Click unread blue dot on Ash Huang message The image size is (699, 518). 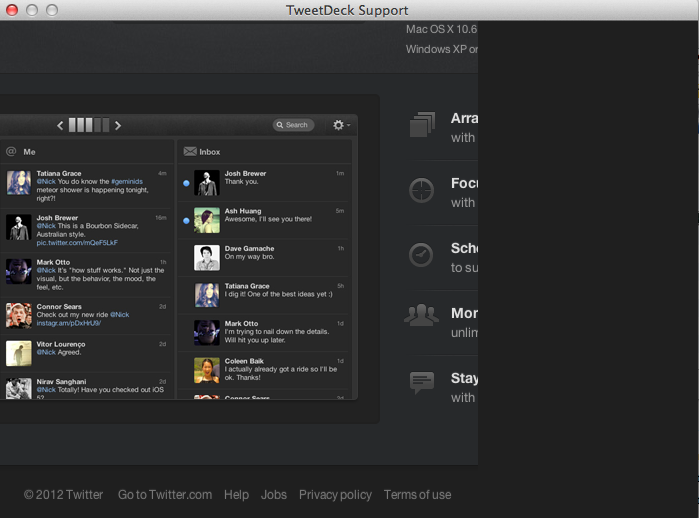click(x=186, y=221)
